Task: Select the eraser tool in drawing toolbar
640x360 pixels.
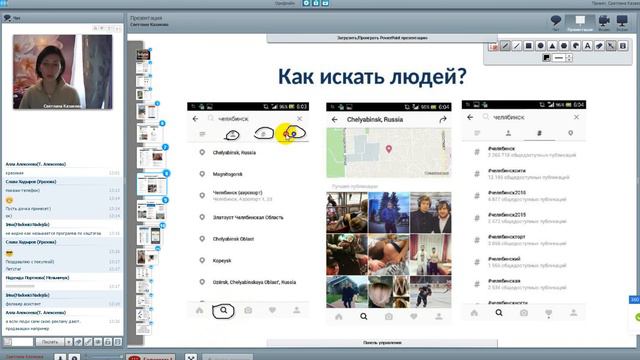Action: (599, 46)
